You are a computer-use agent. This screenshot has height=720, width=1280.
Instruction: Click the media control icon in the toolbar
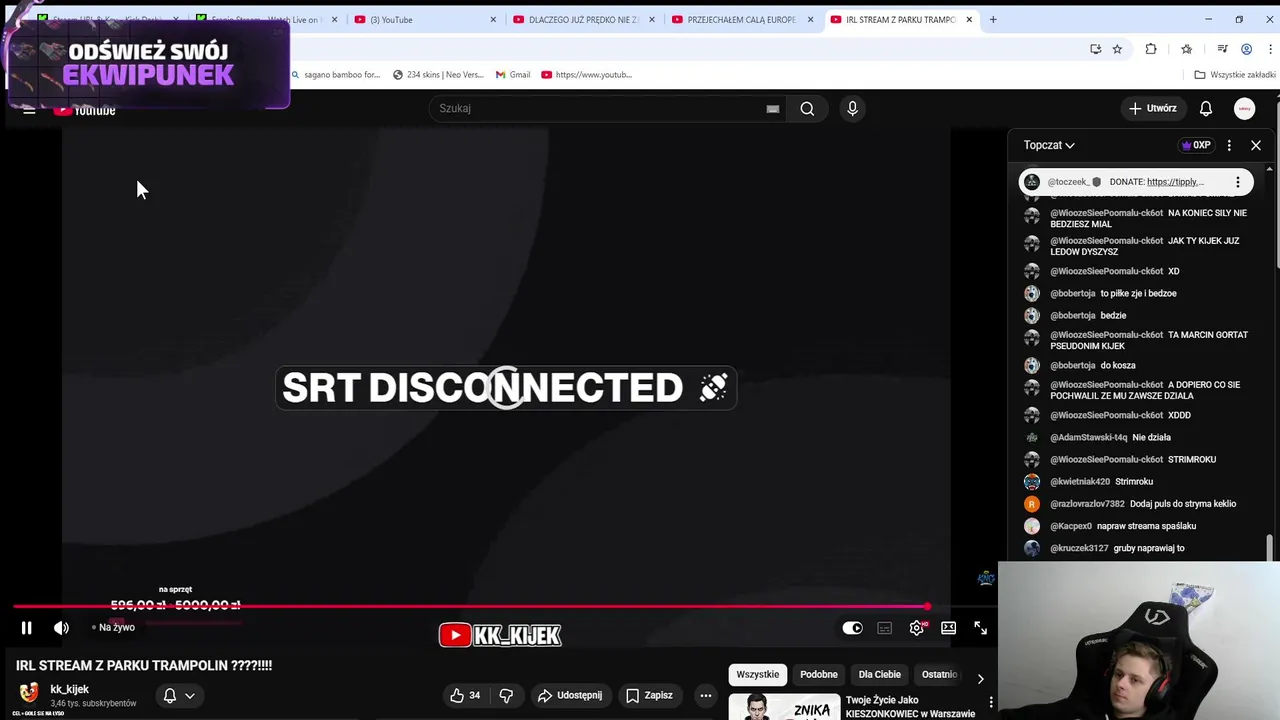1222,49
